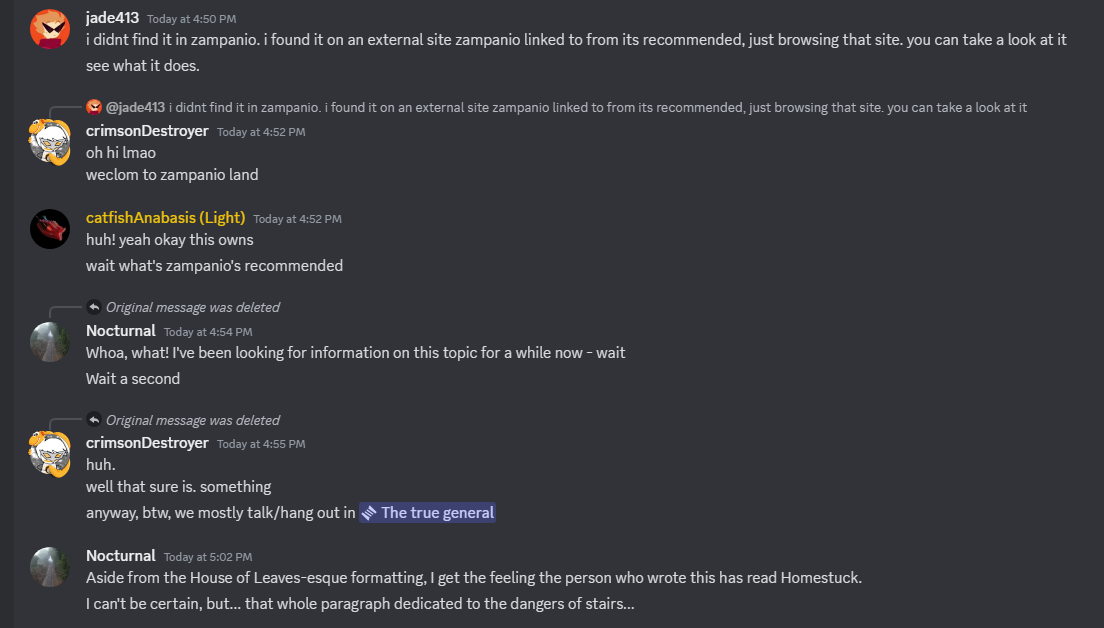This screenshot has height=628, width=1104.
Task: Click the jade413 username at the top
Action: (x=112, y=18)
